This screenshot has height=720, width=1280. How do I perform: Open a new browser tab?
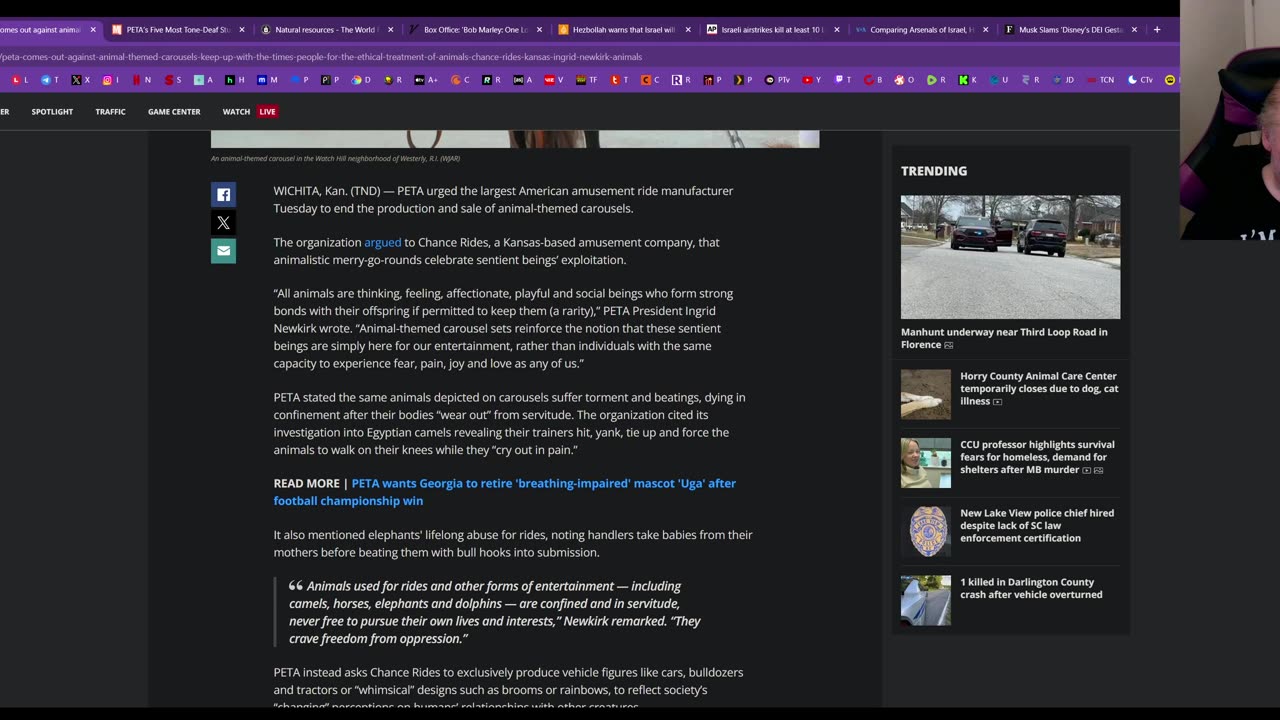pos(1157,30)
